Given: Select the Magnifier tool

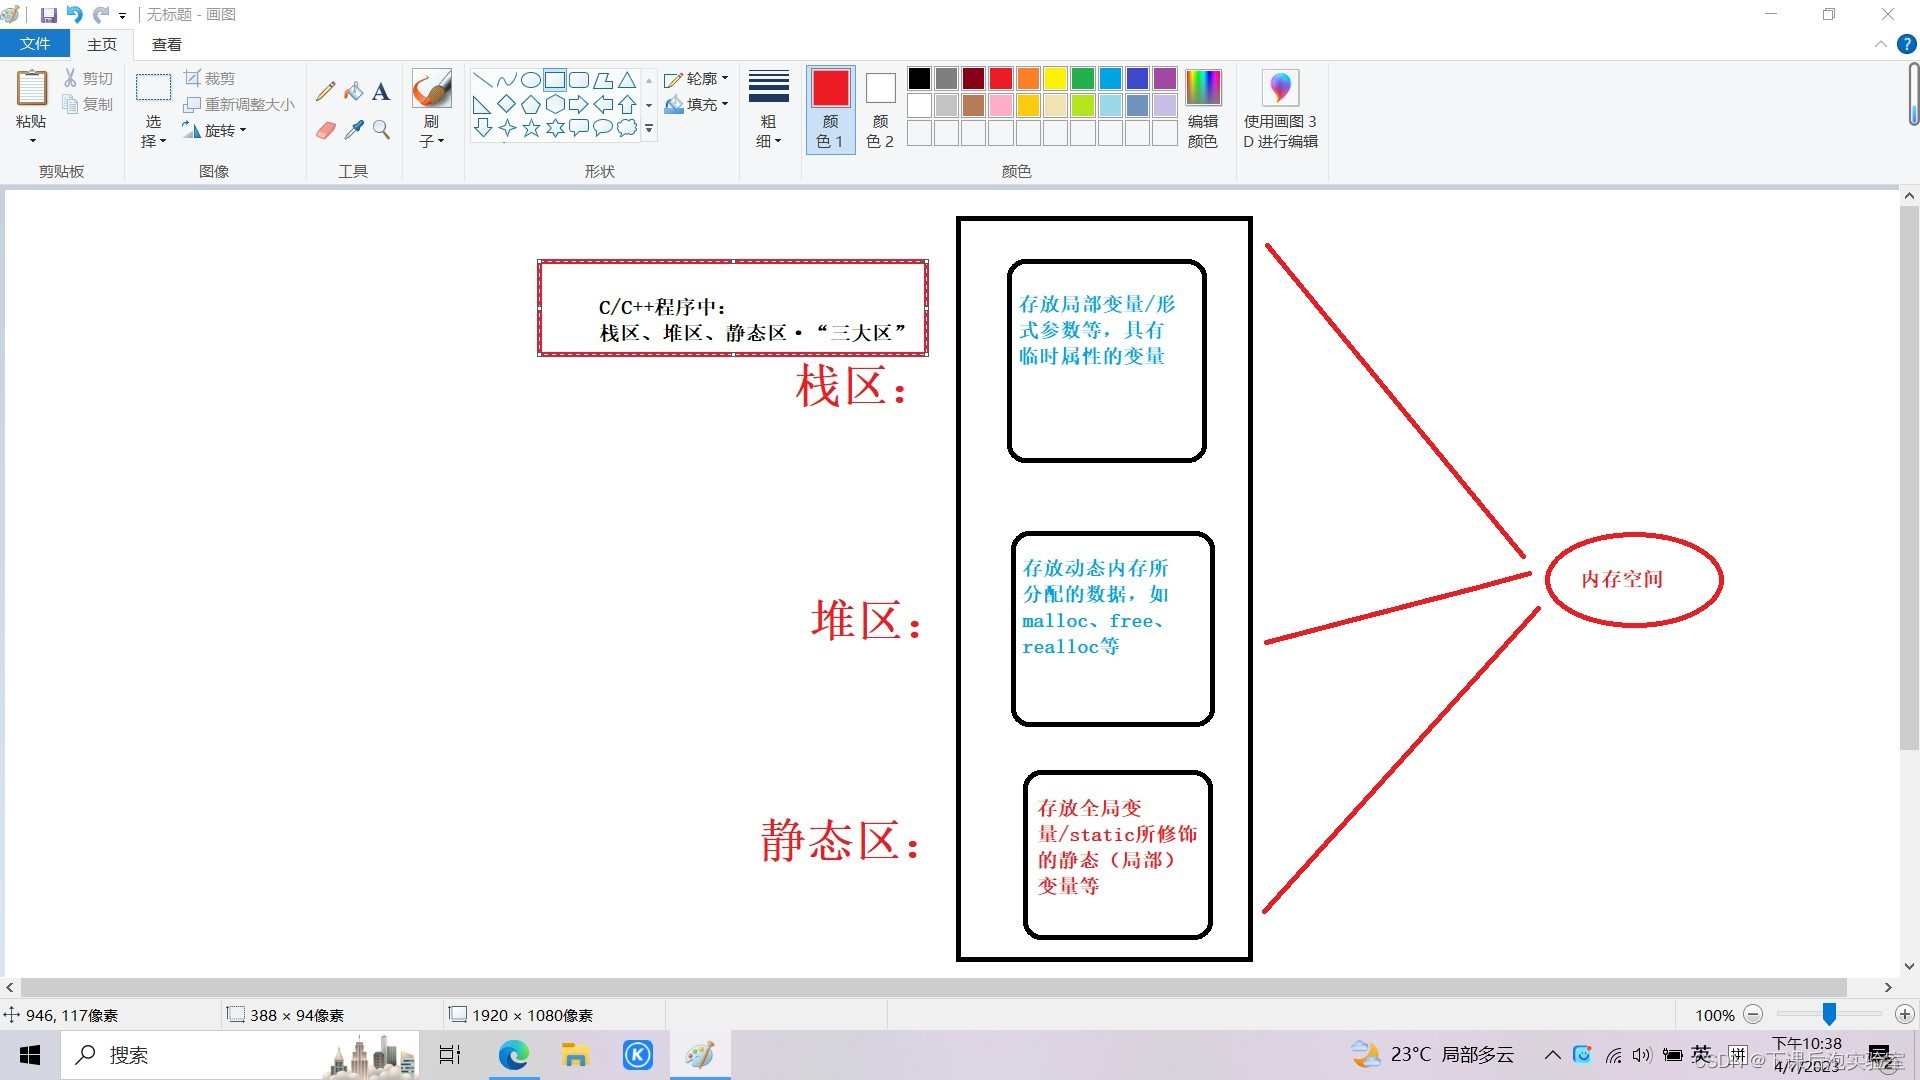Looking at the screenshot, I should click(x=381, y=130).
